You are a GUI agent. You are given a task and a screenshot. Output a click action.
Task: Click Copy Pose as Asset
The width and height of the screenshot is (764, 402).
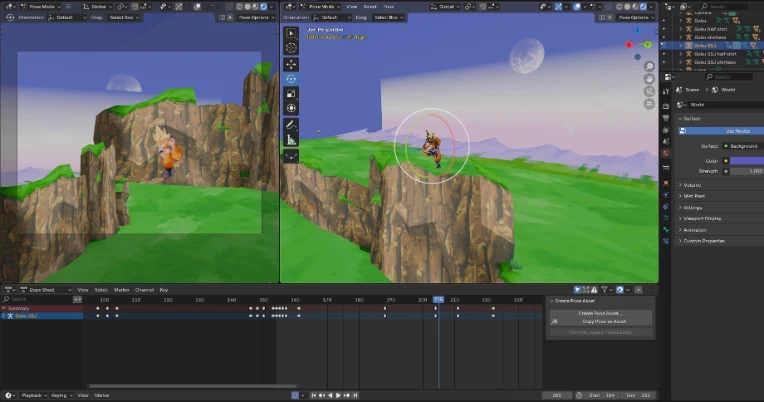coord(600,321)
